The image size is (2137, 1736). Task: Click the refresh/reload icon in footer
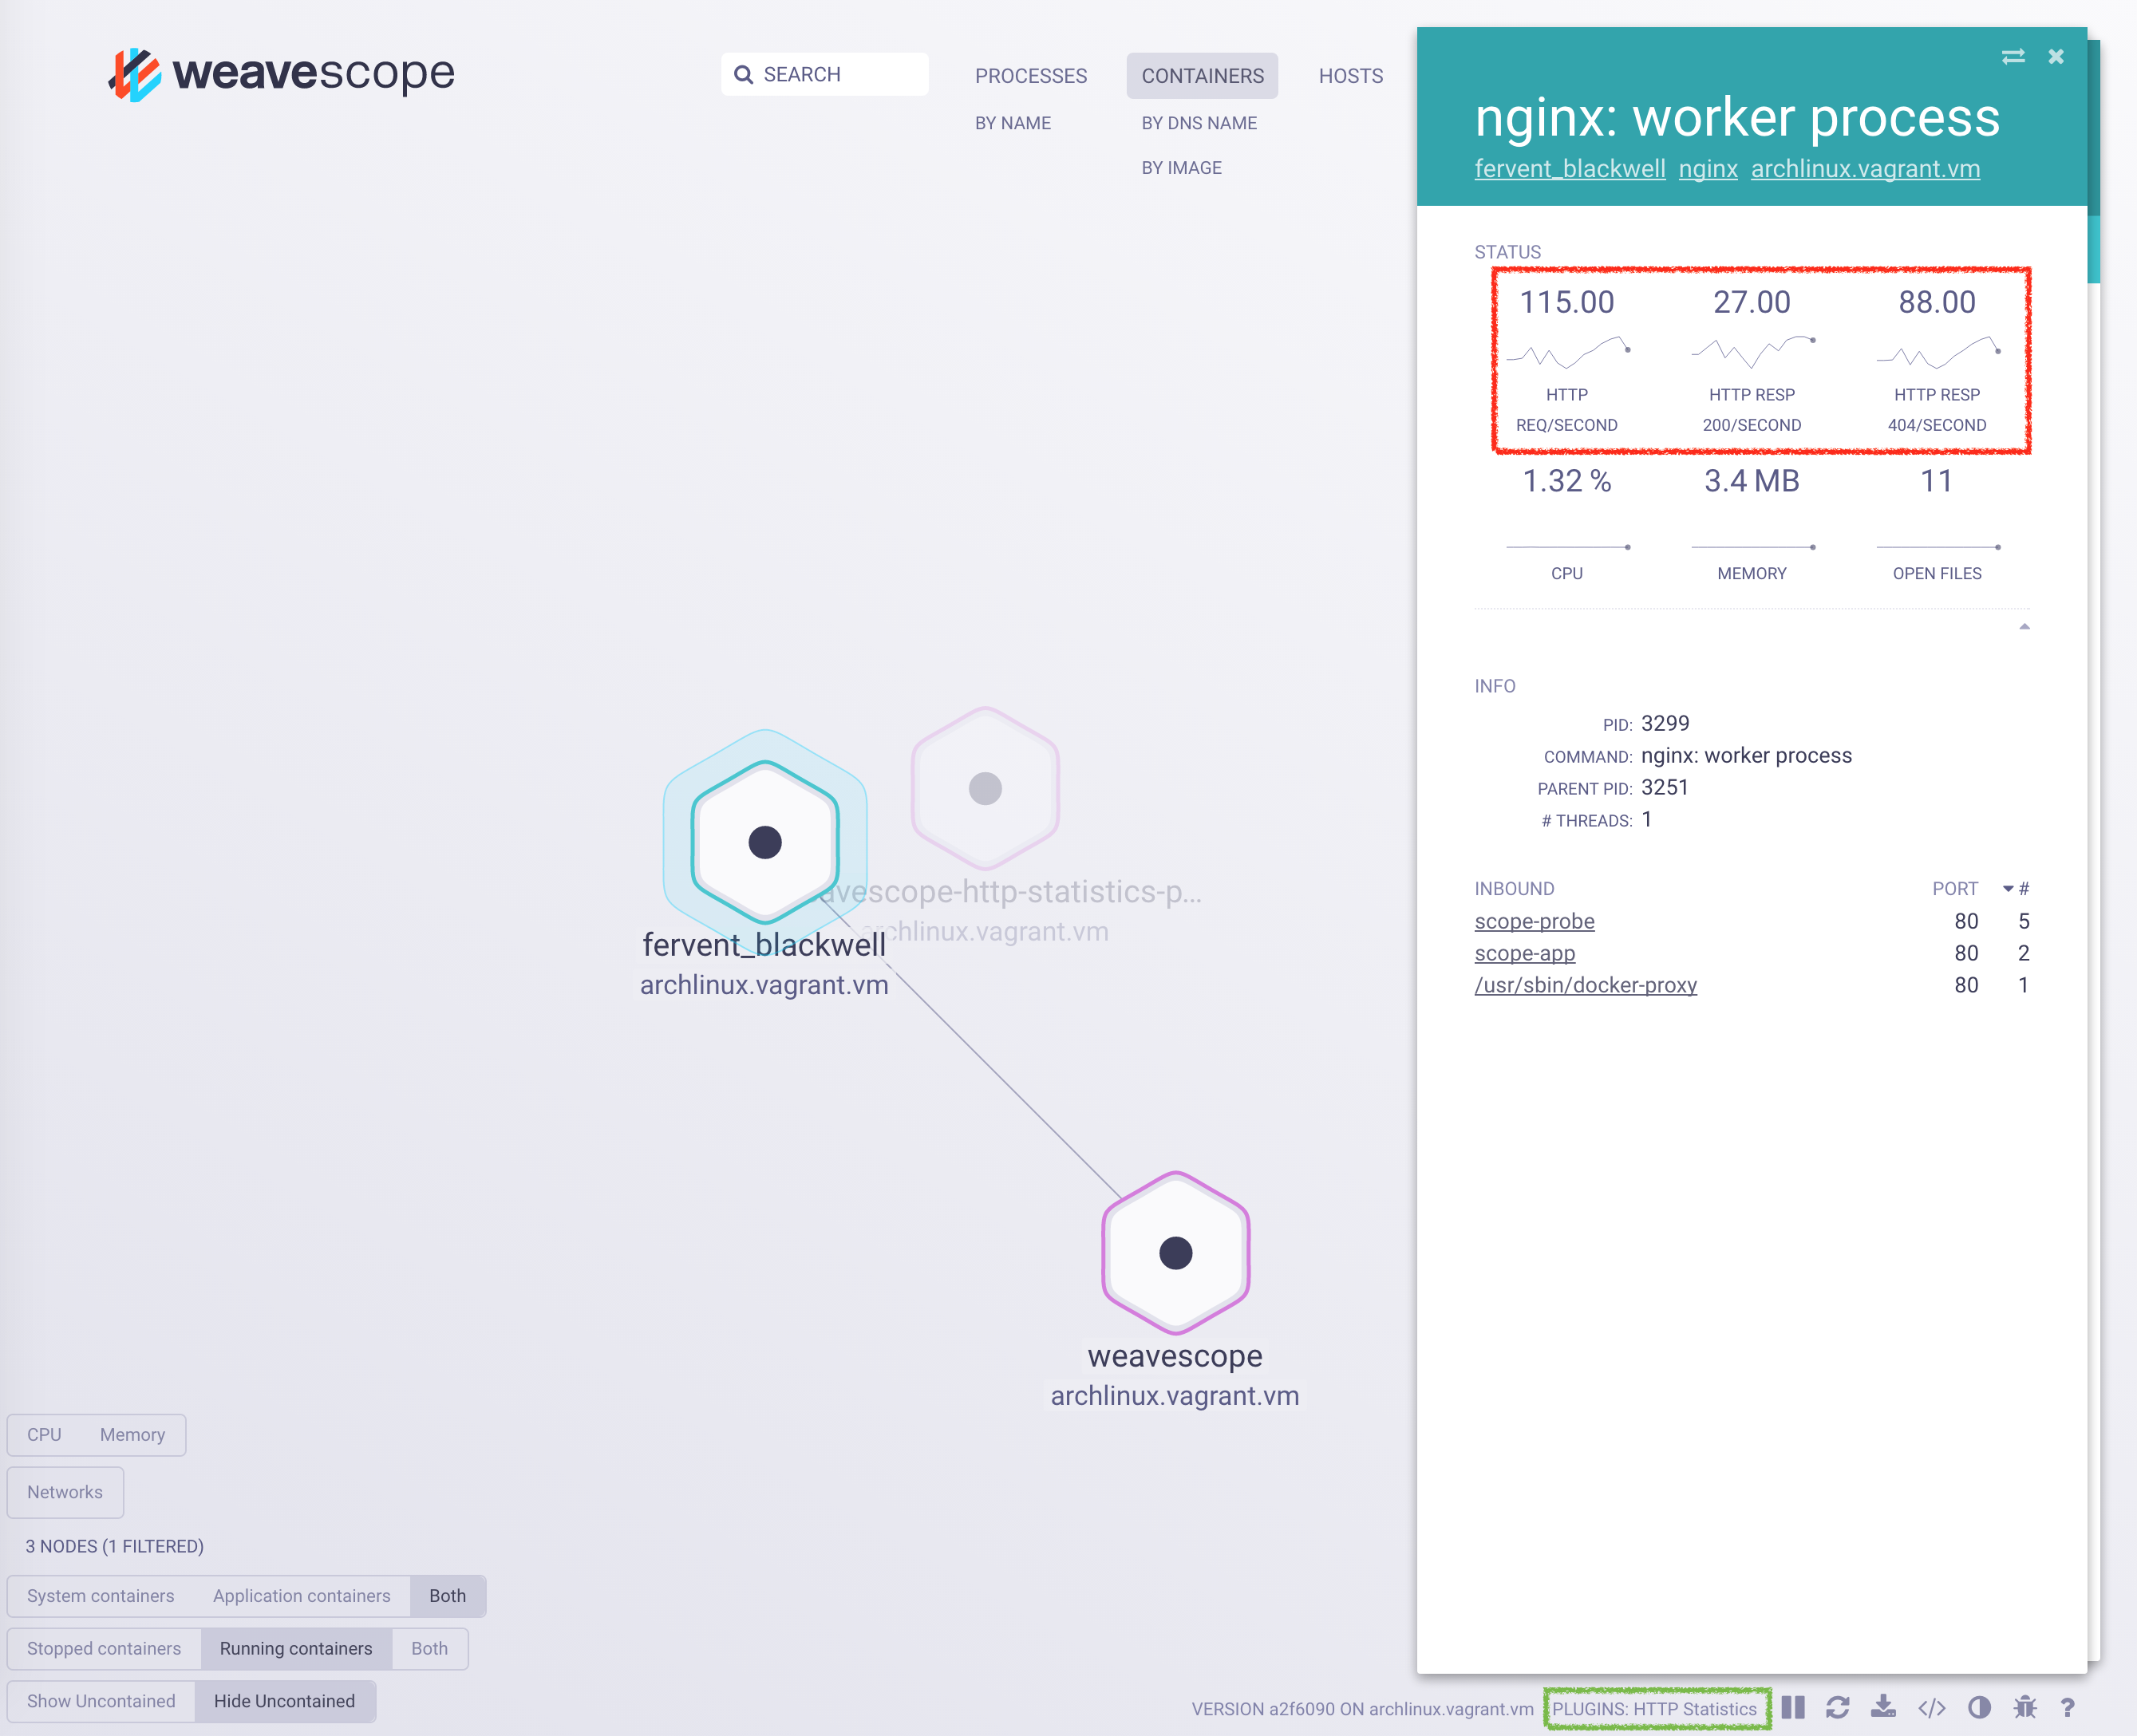click(1837, 1707)
